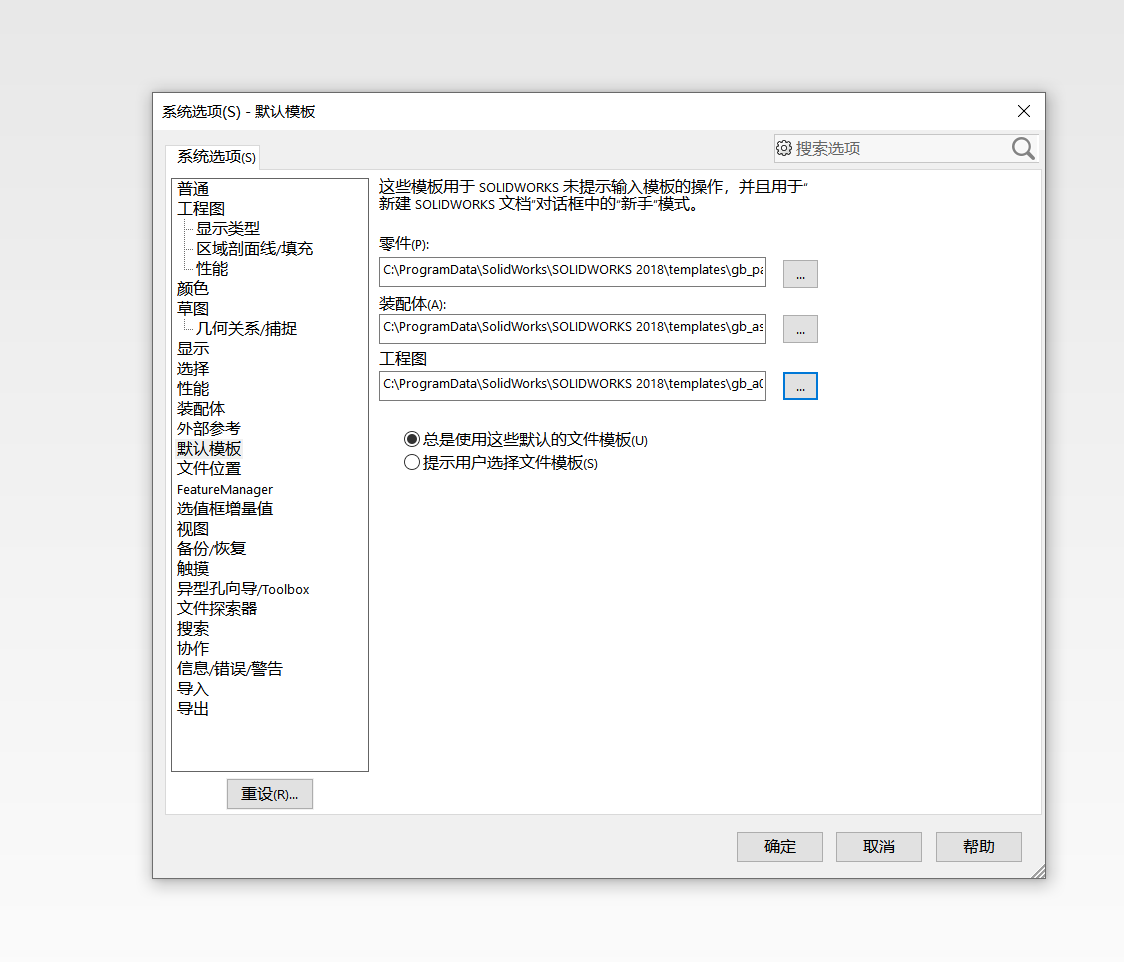The image size is (1124, 962).
Task: Click the 零件 template path field
Action: tap(572, 271)
